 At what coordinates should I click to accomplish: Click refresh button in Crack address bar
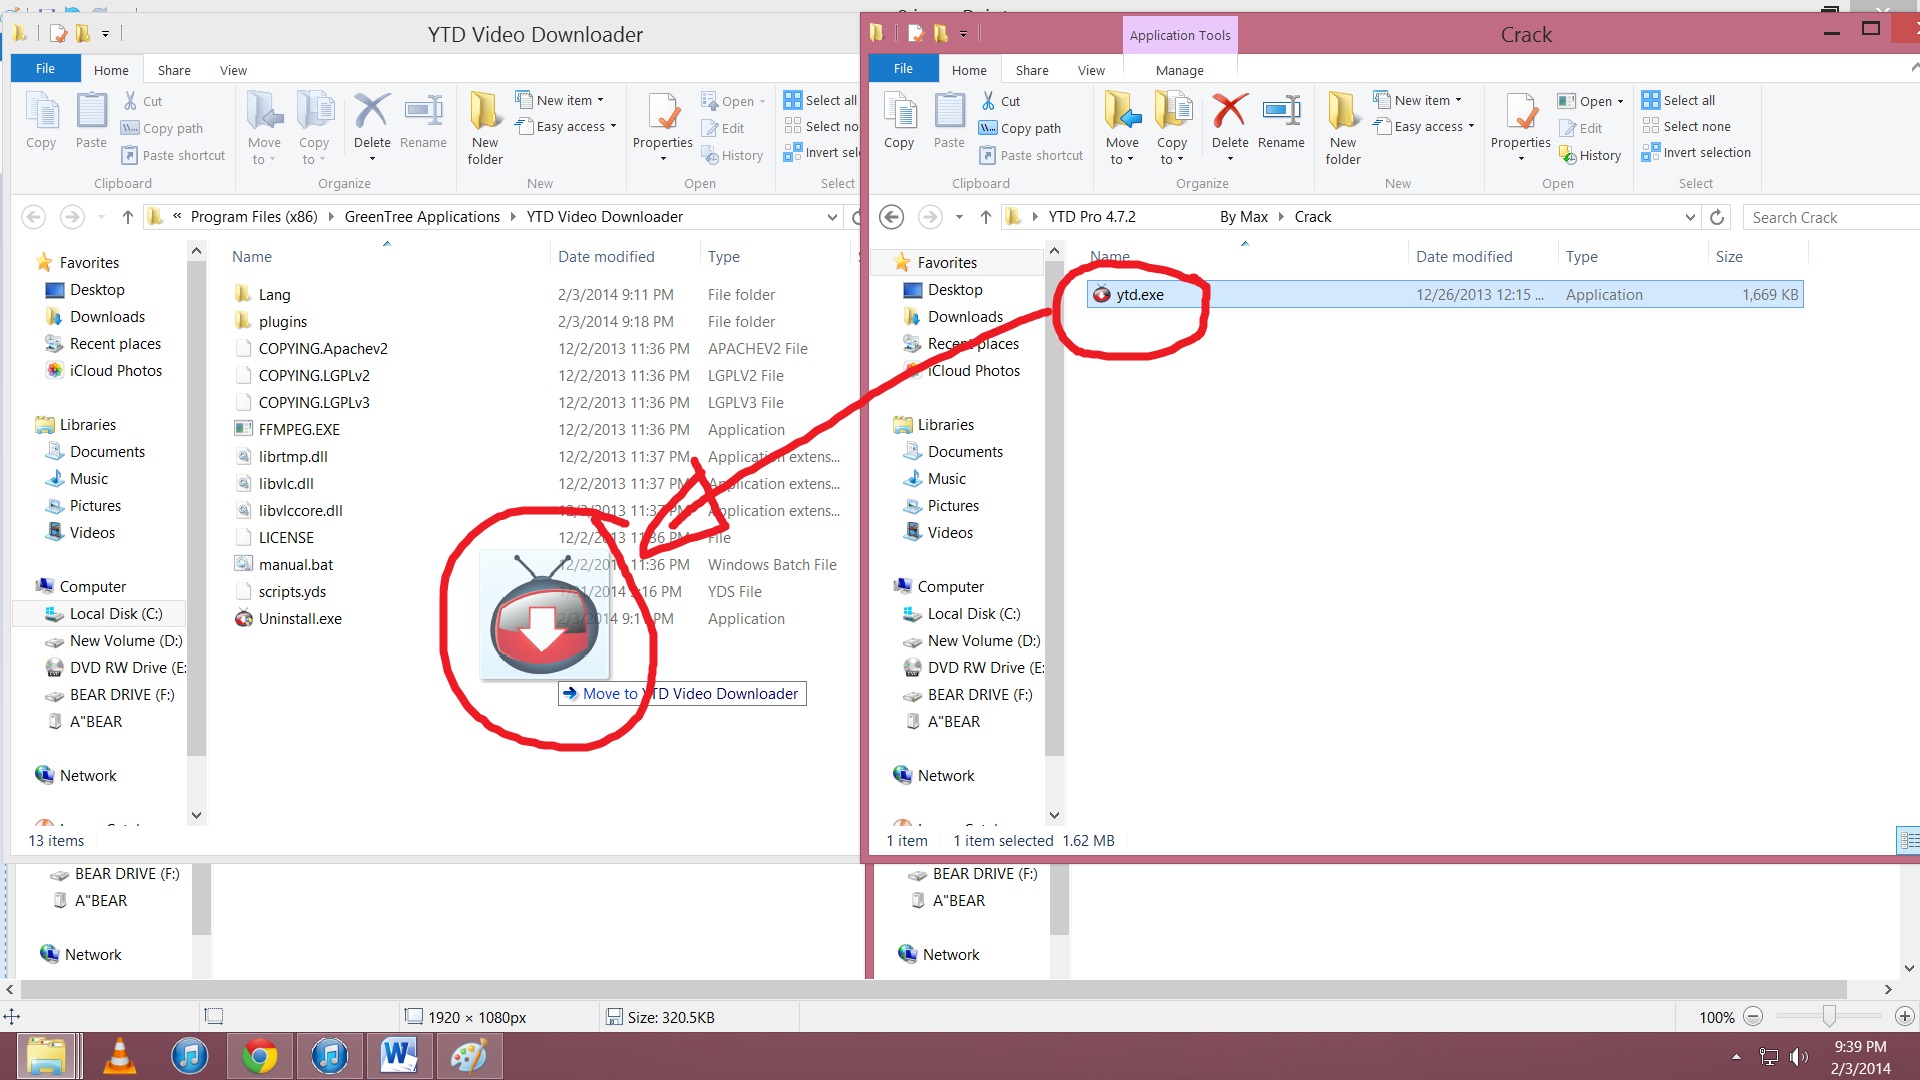pyautogui.click(x=1717, y=217)
